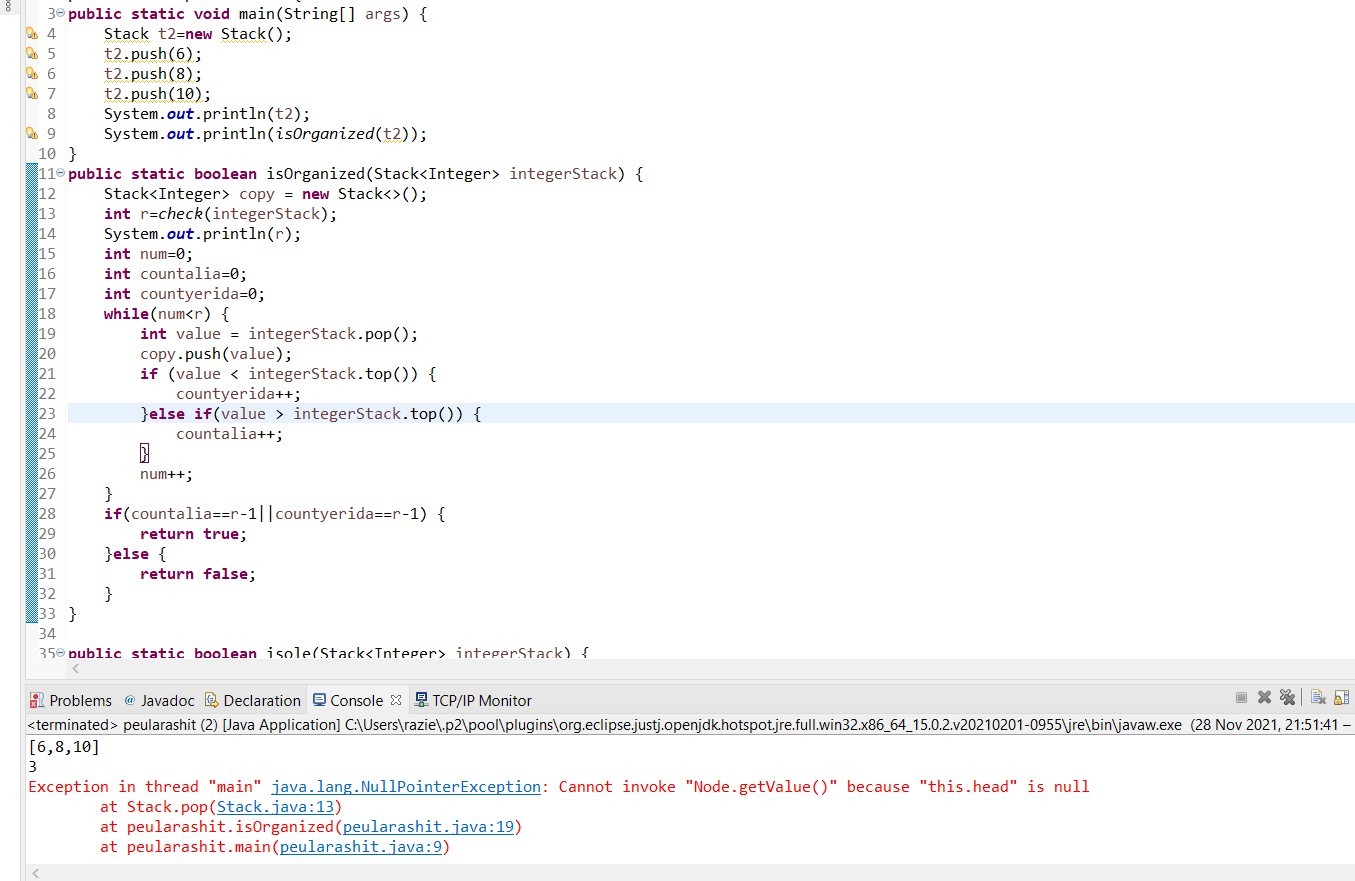
Task: Click the Terminate button in Console toolbar
Action: 1241,698
